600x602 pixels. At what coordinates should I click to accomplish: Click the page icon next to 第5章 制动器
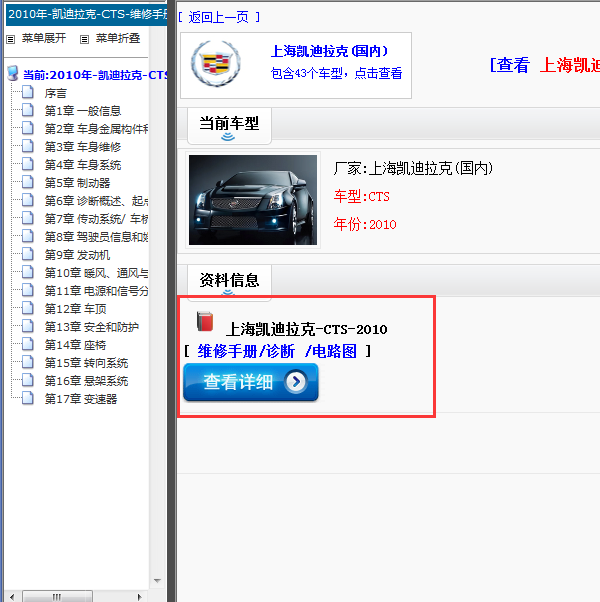(28, 182)
